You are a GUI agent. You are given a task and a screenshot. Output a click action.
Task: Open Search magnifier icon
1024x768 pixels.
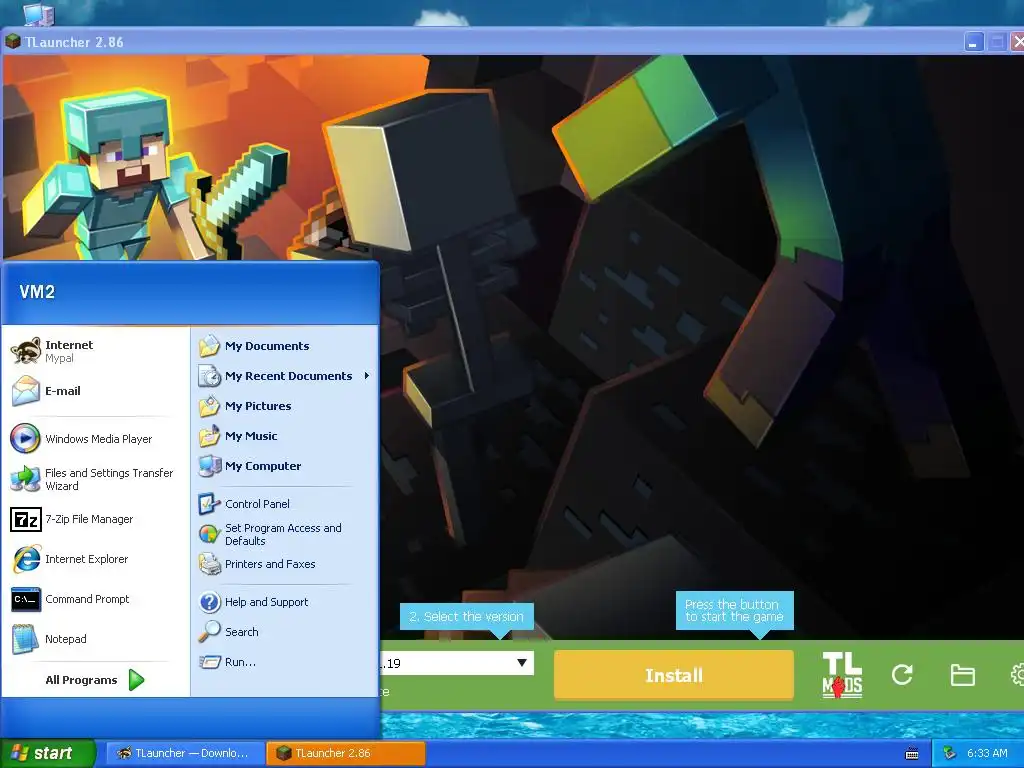(x=210, y=632)
